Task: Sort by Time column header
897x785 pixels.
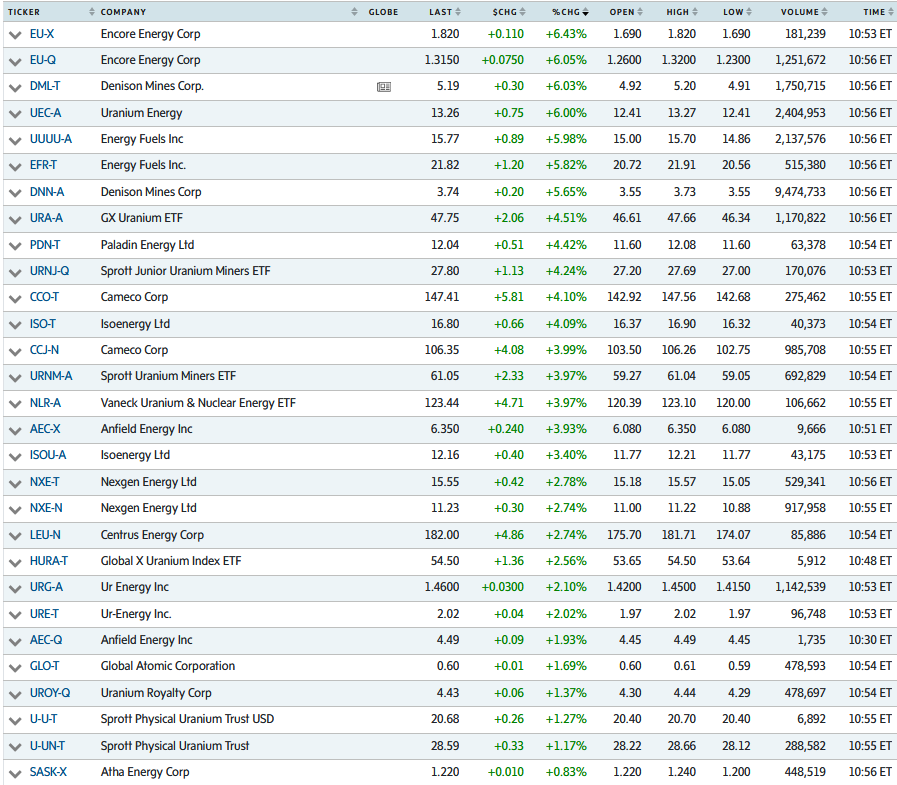Action: 879,12
